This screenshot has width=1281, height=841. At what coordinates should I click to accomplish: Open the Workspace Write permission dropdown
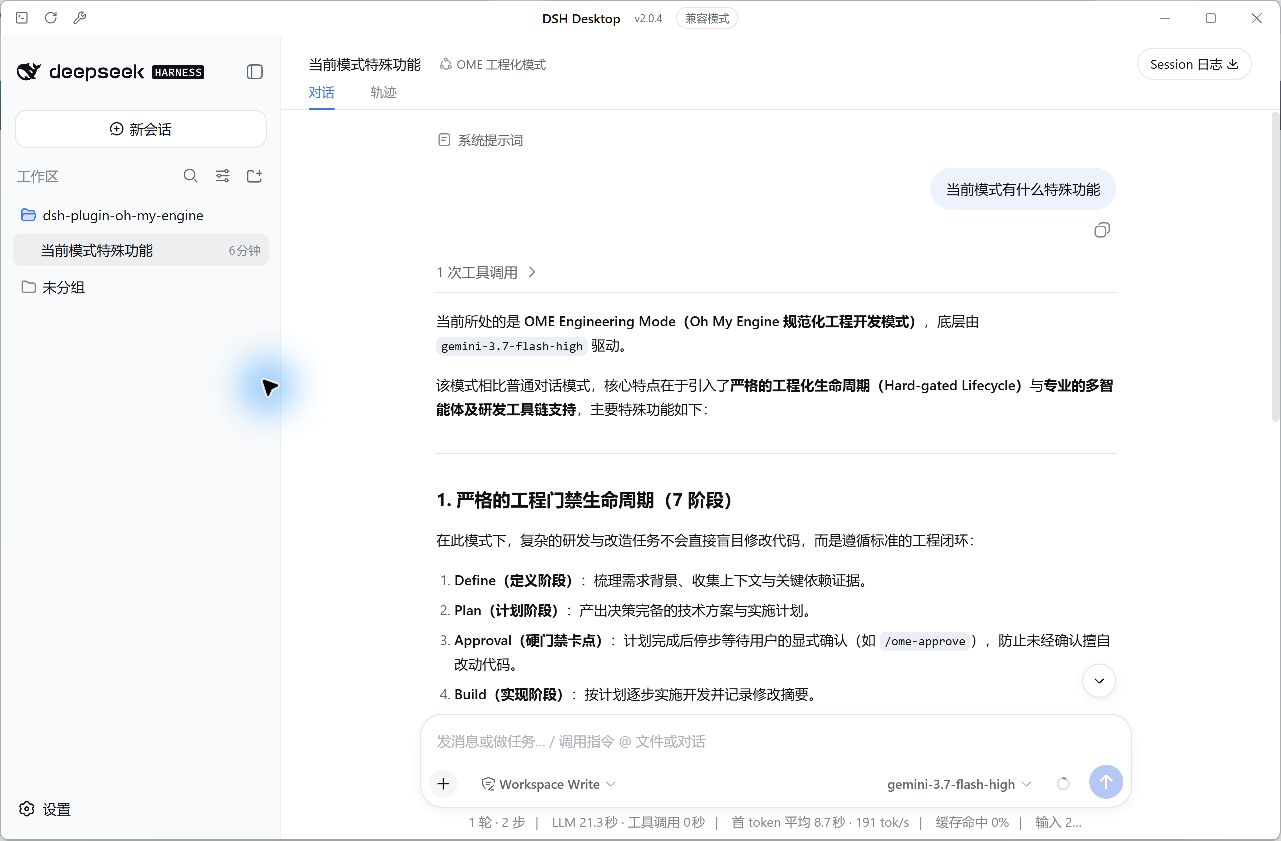[x=549, y=784]
